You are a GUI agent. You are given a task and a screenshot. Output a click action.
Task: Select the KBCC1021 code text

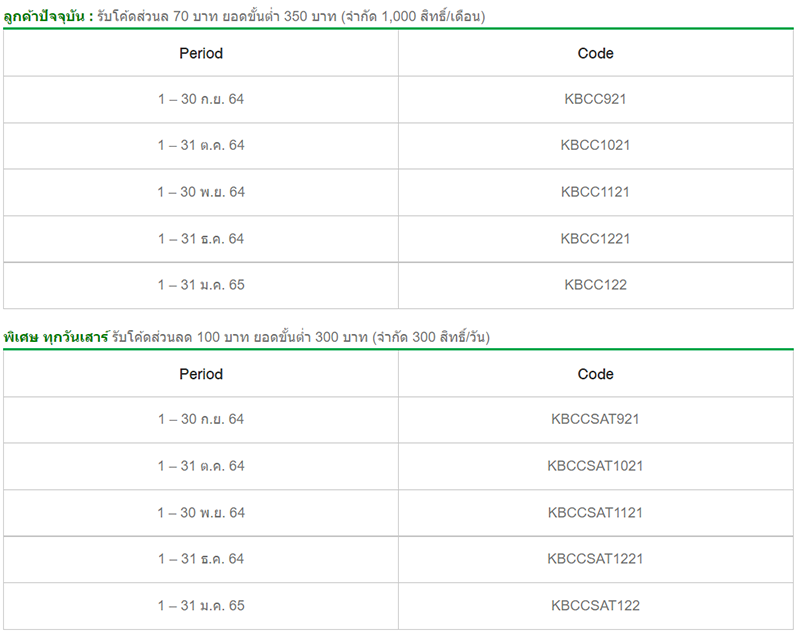click(x=595, y=145)
